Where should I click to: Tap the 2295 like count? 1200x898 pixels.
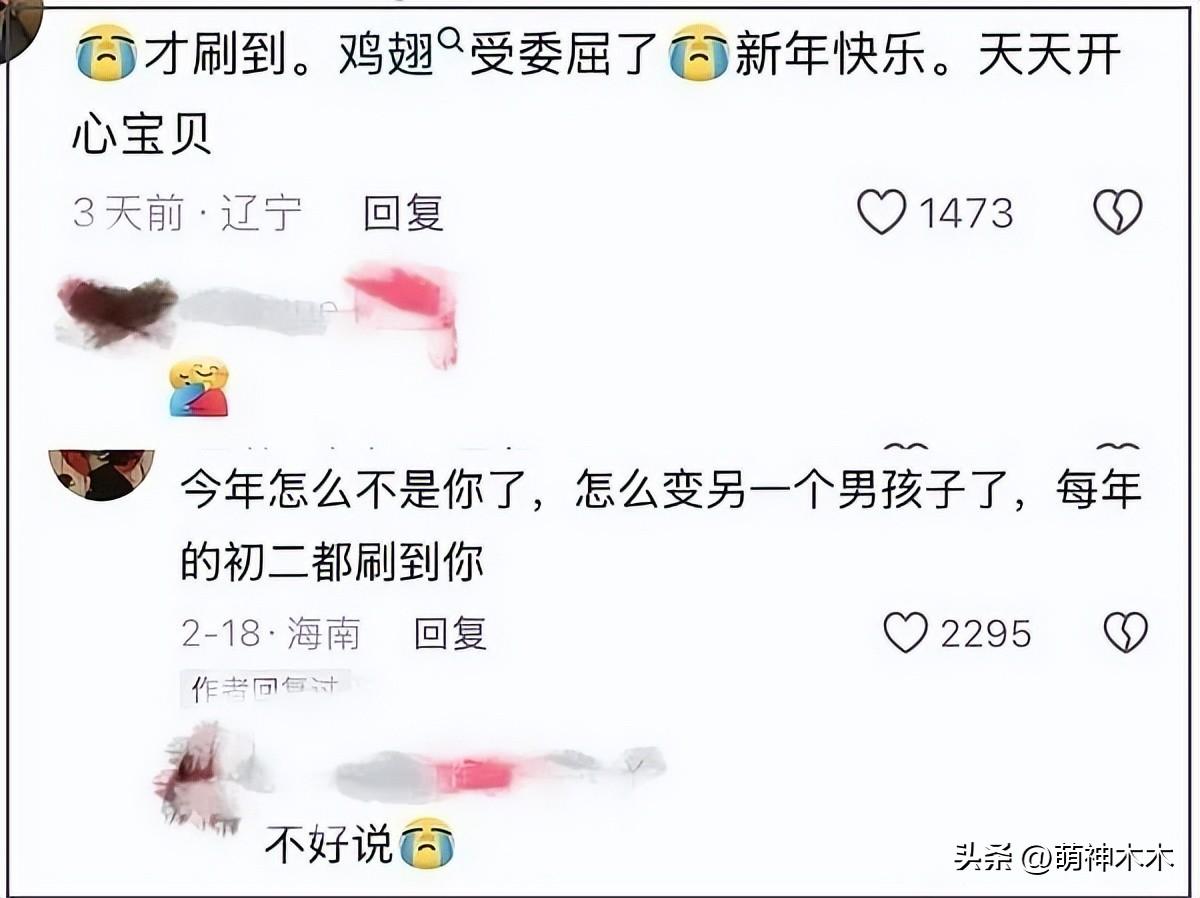pos(986,633)
